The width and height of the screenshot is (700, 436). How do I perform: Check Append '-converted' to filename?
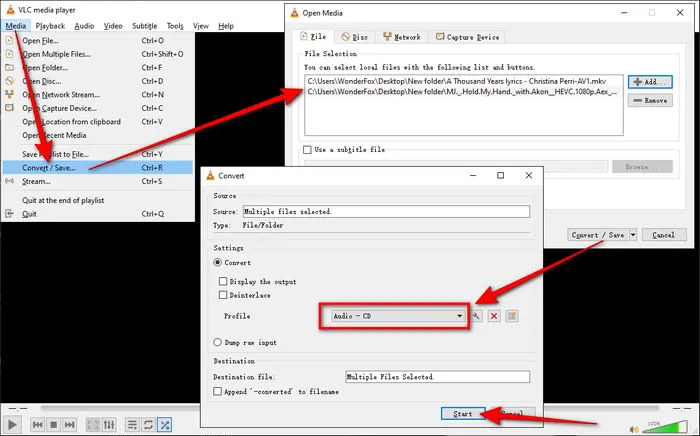point(217,391)
